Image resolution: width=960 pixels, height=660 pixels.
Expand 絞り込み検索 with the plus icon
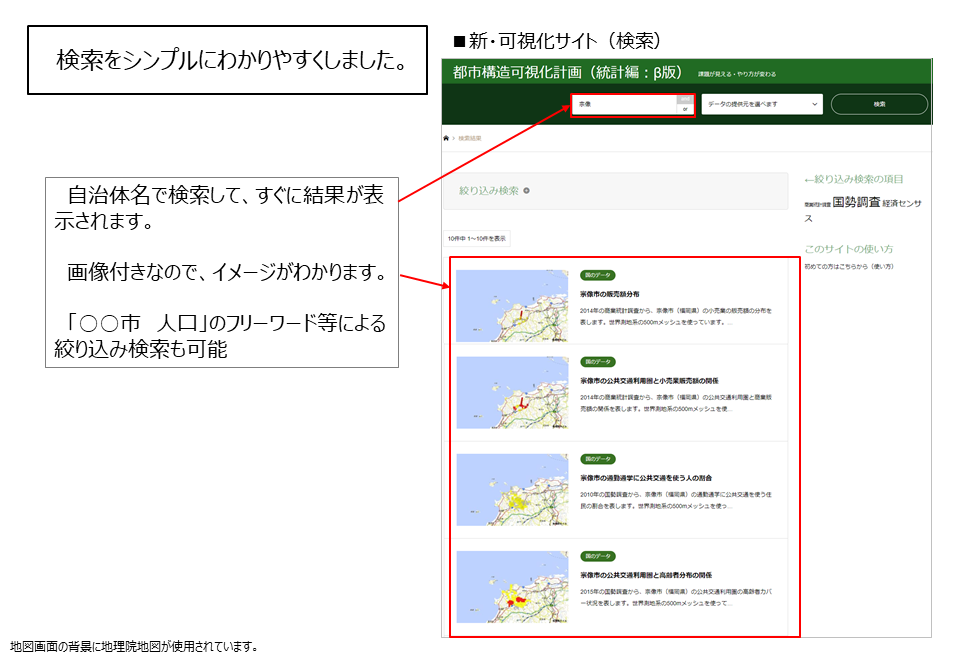[x=527, y=191]
